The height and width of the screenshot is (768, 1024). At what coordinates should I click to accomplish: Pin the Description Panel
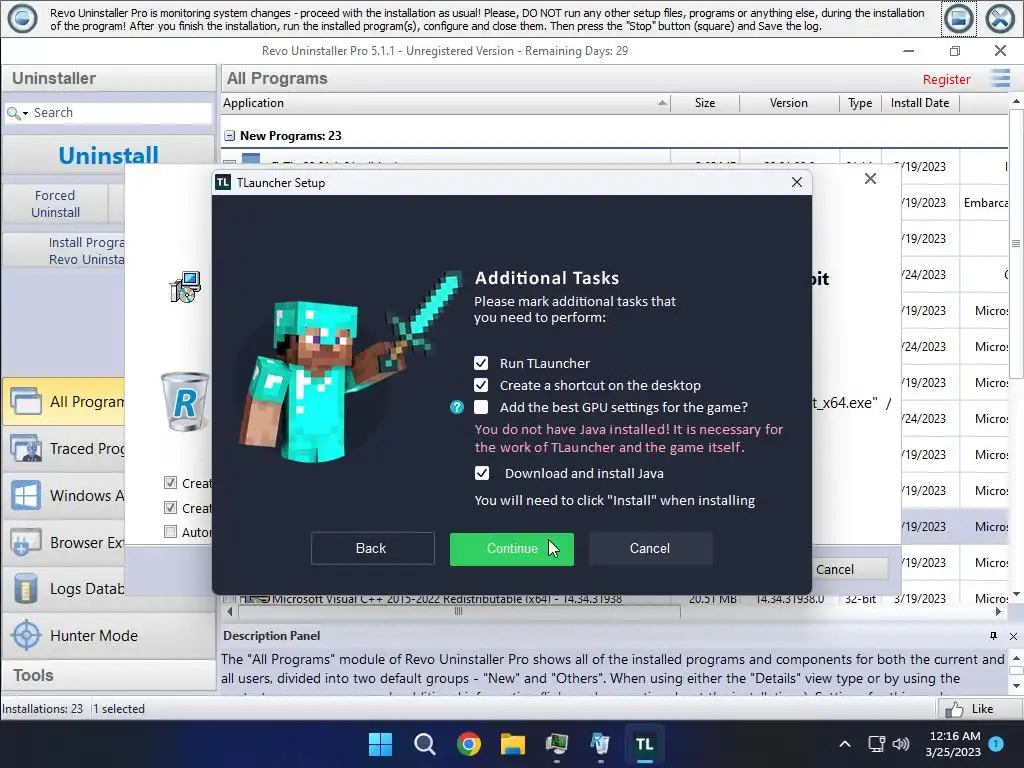[x=993, y=636]
